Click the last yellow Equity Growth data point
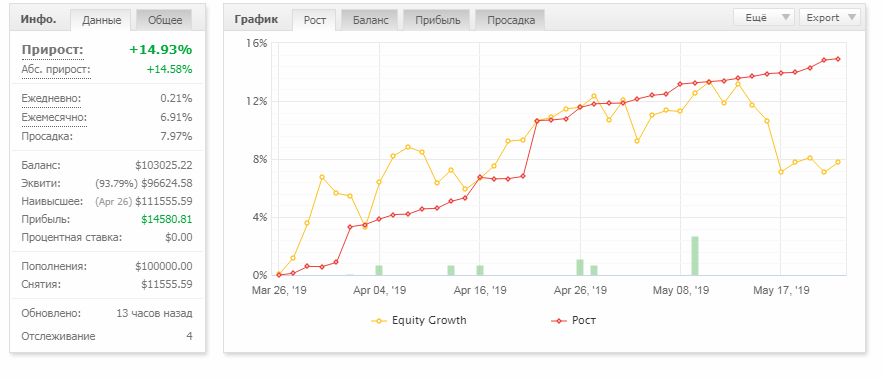Image resolution: width=883 pixels, height=379 pixels. [838, 162]
